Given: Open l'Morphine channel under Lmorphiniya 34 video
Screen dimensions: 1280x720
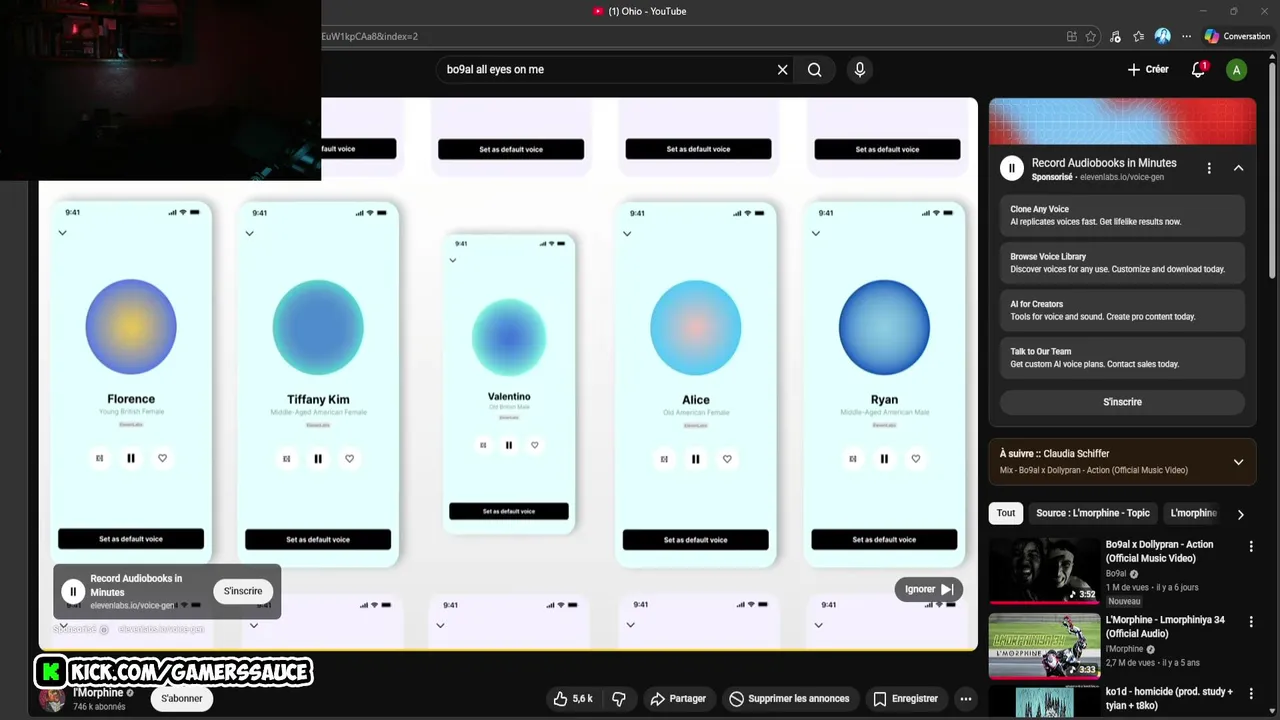Looking at the screenshot, I should pos(1125,649).
